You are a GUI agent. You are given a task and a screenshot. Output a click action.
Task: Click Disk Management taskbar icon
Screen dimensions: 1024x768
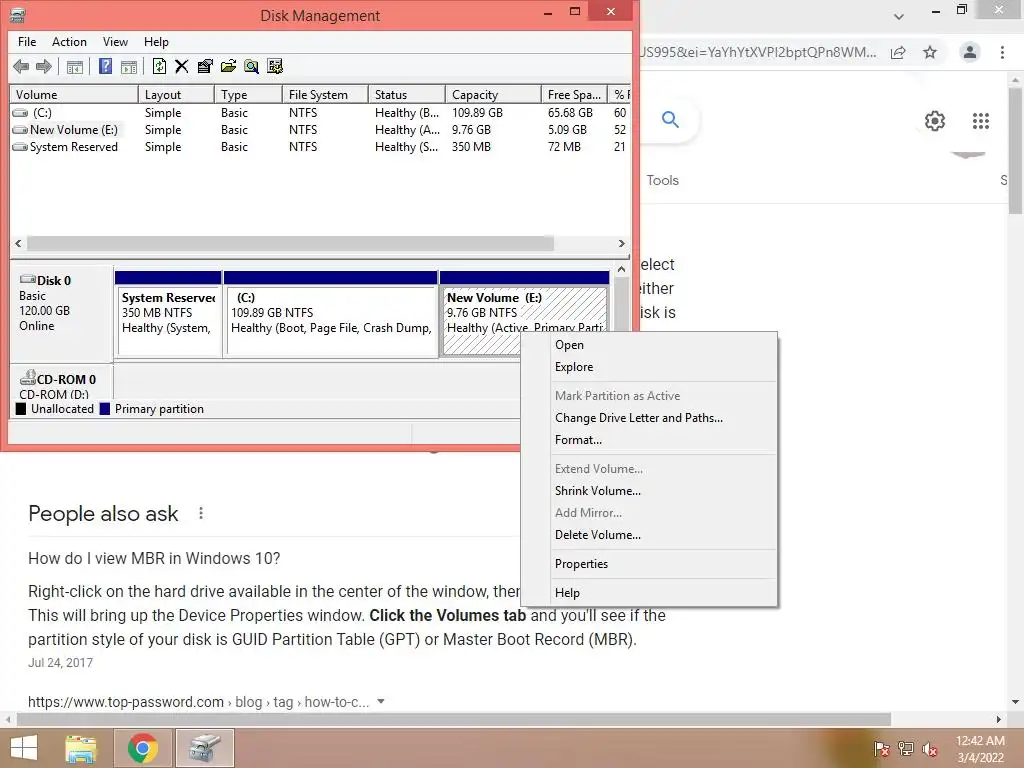(x=205, y=748)
